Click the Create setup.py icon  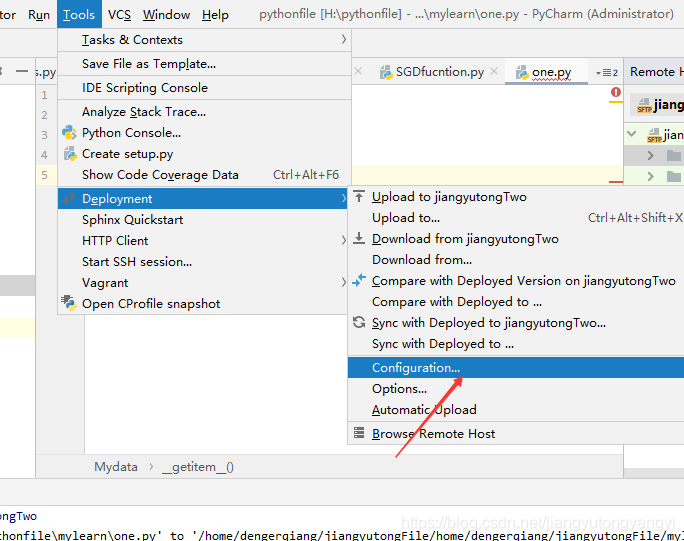69,154
